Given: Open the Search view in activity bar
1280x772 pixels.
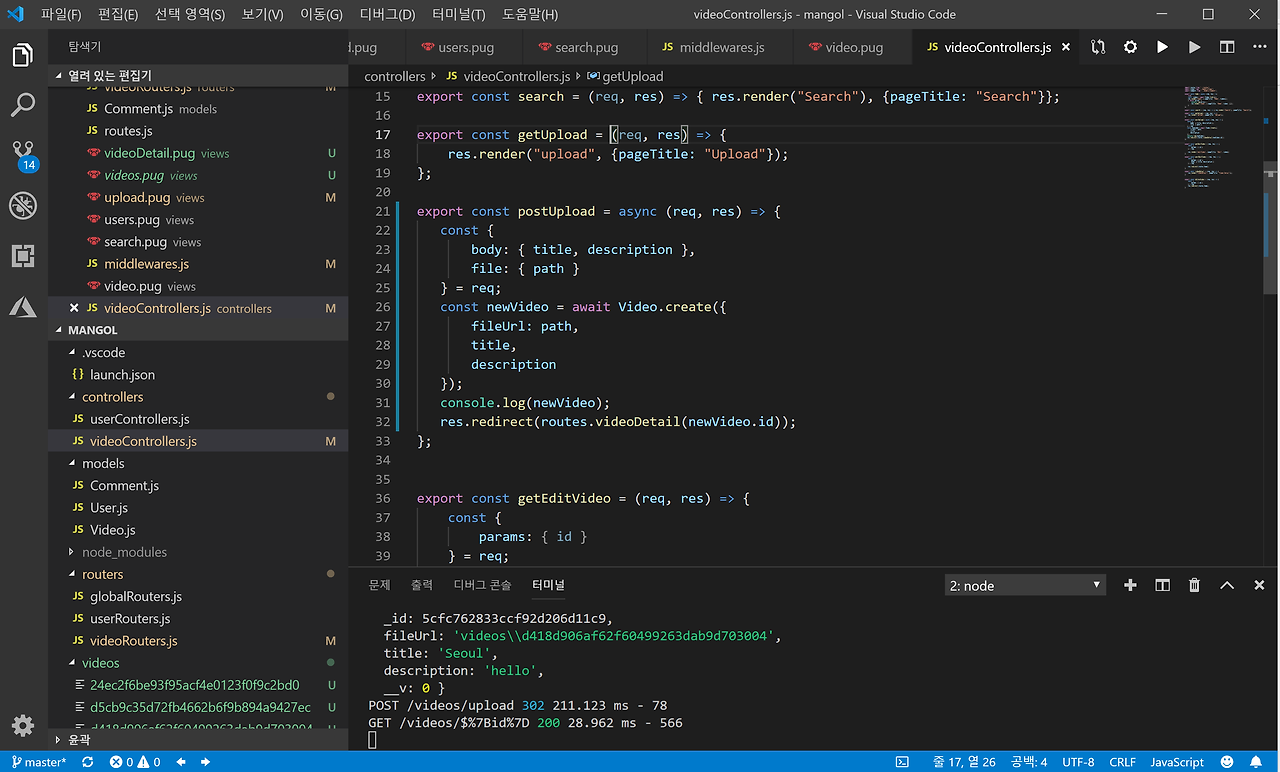Looking at the screenshot, I should tap(23, 104).
